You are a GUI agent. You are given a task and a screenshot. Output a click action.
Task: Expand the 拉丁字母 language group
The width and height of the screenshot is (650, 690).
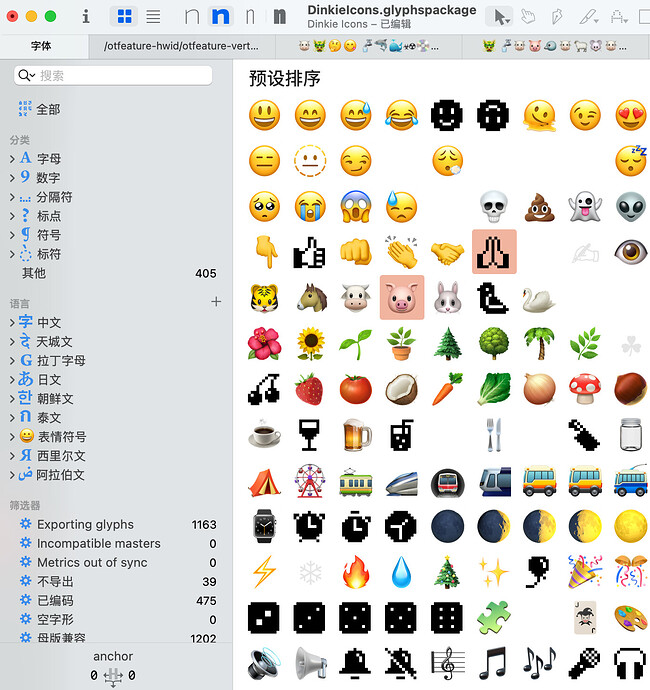12,360
